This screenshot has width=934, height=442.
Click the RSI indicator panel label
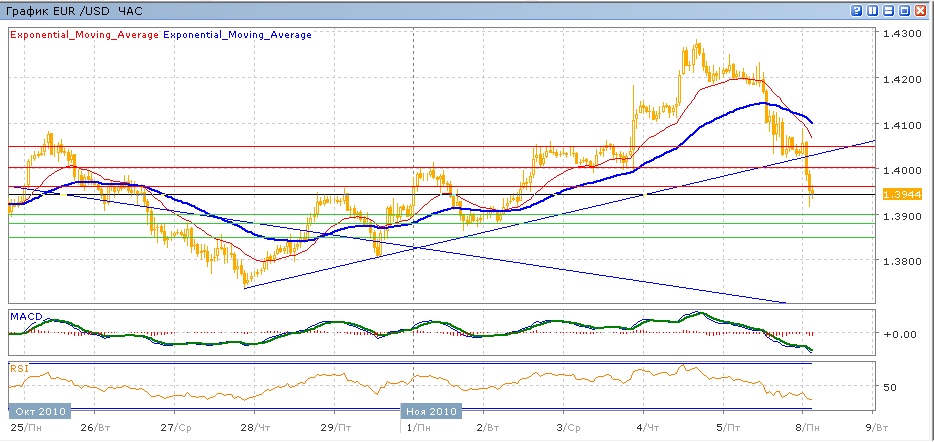19,368
